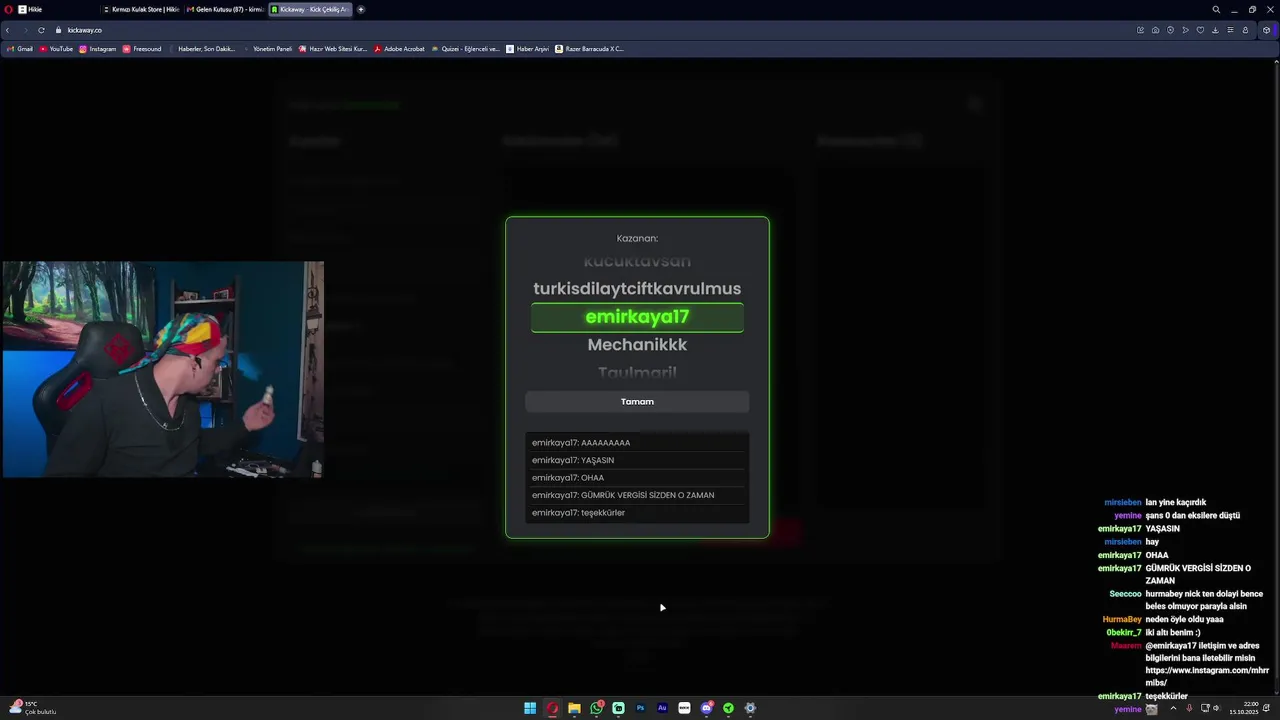Screen dimensions: 1280x720
Task: Open weather widget showing 15°C
Action: tap(32, 708)
